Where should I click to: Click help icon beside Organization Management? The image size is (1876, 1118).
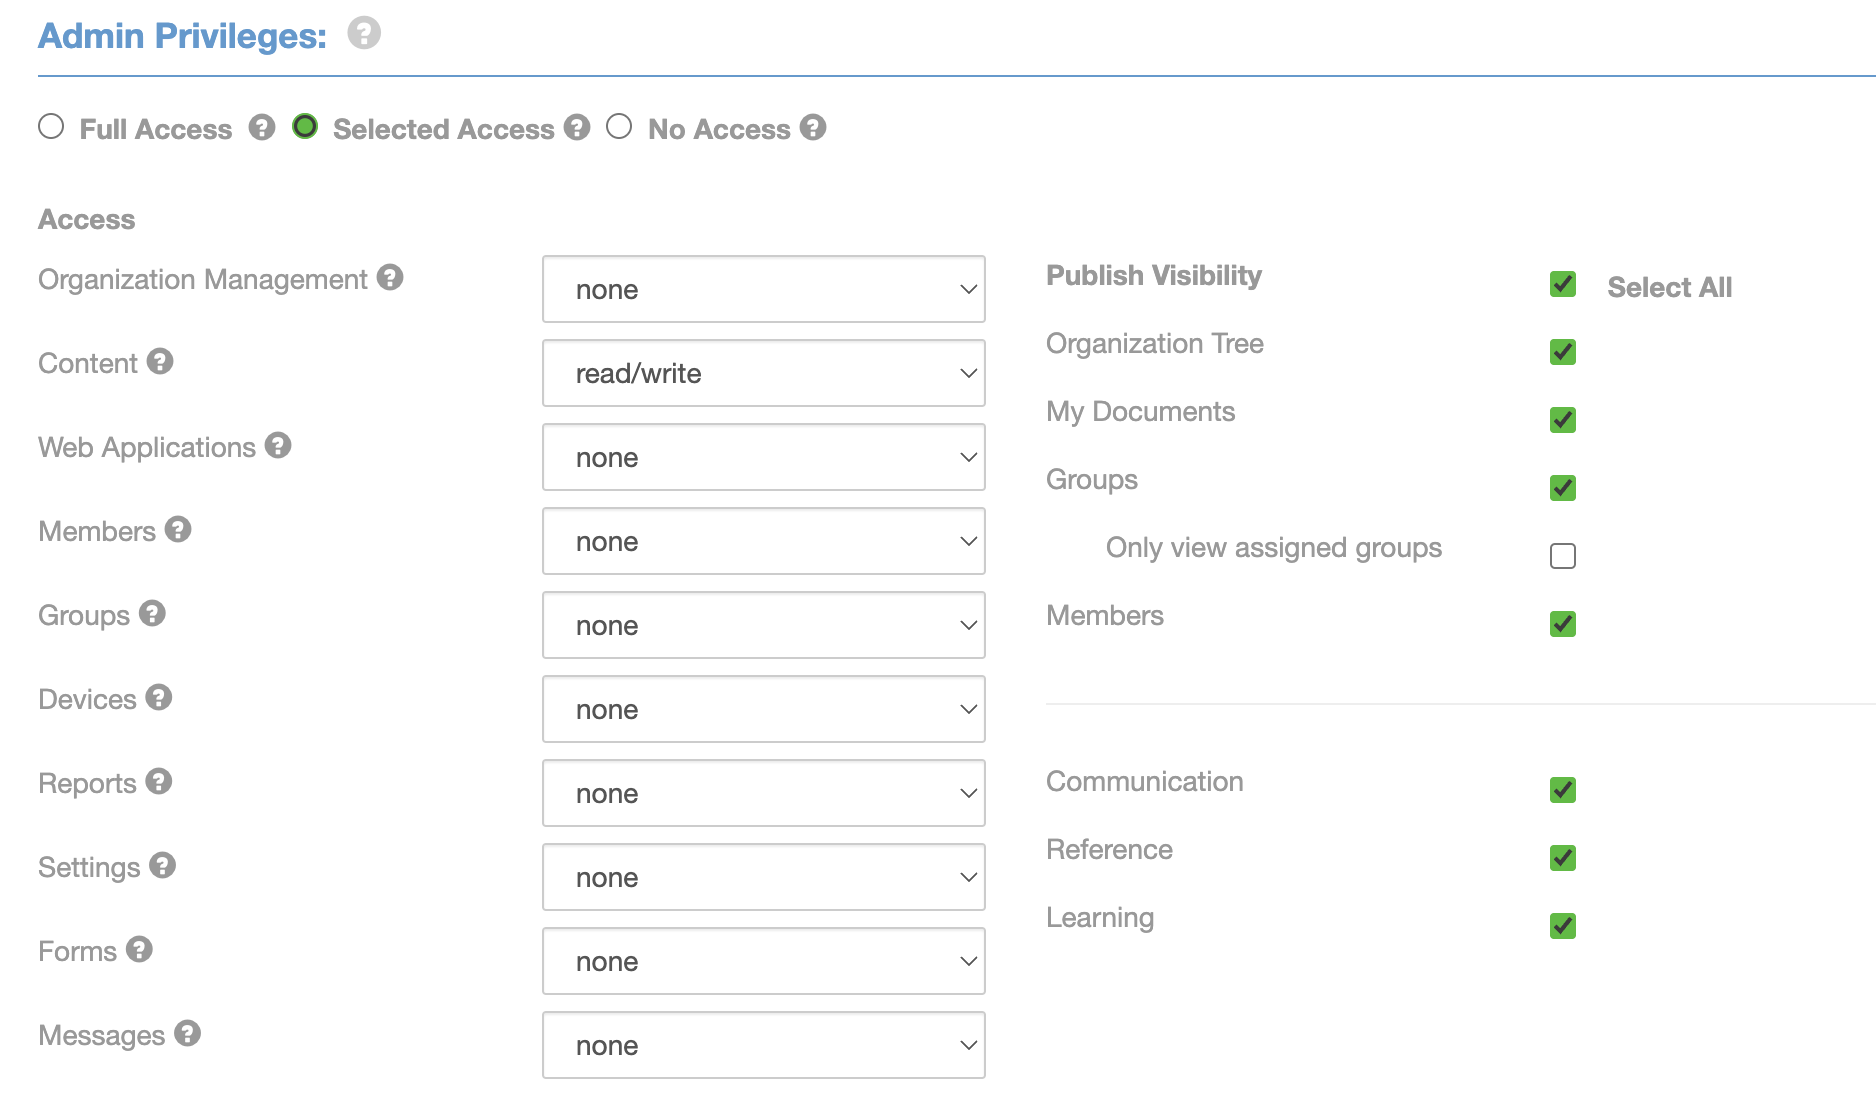tap(390, 277)
